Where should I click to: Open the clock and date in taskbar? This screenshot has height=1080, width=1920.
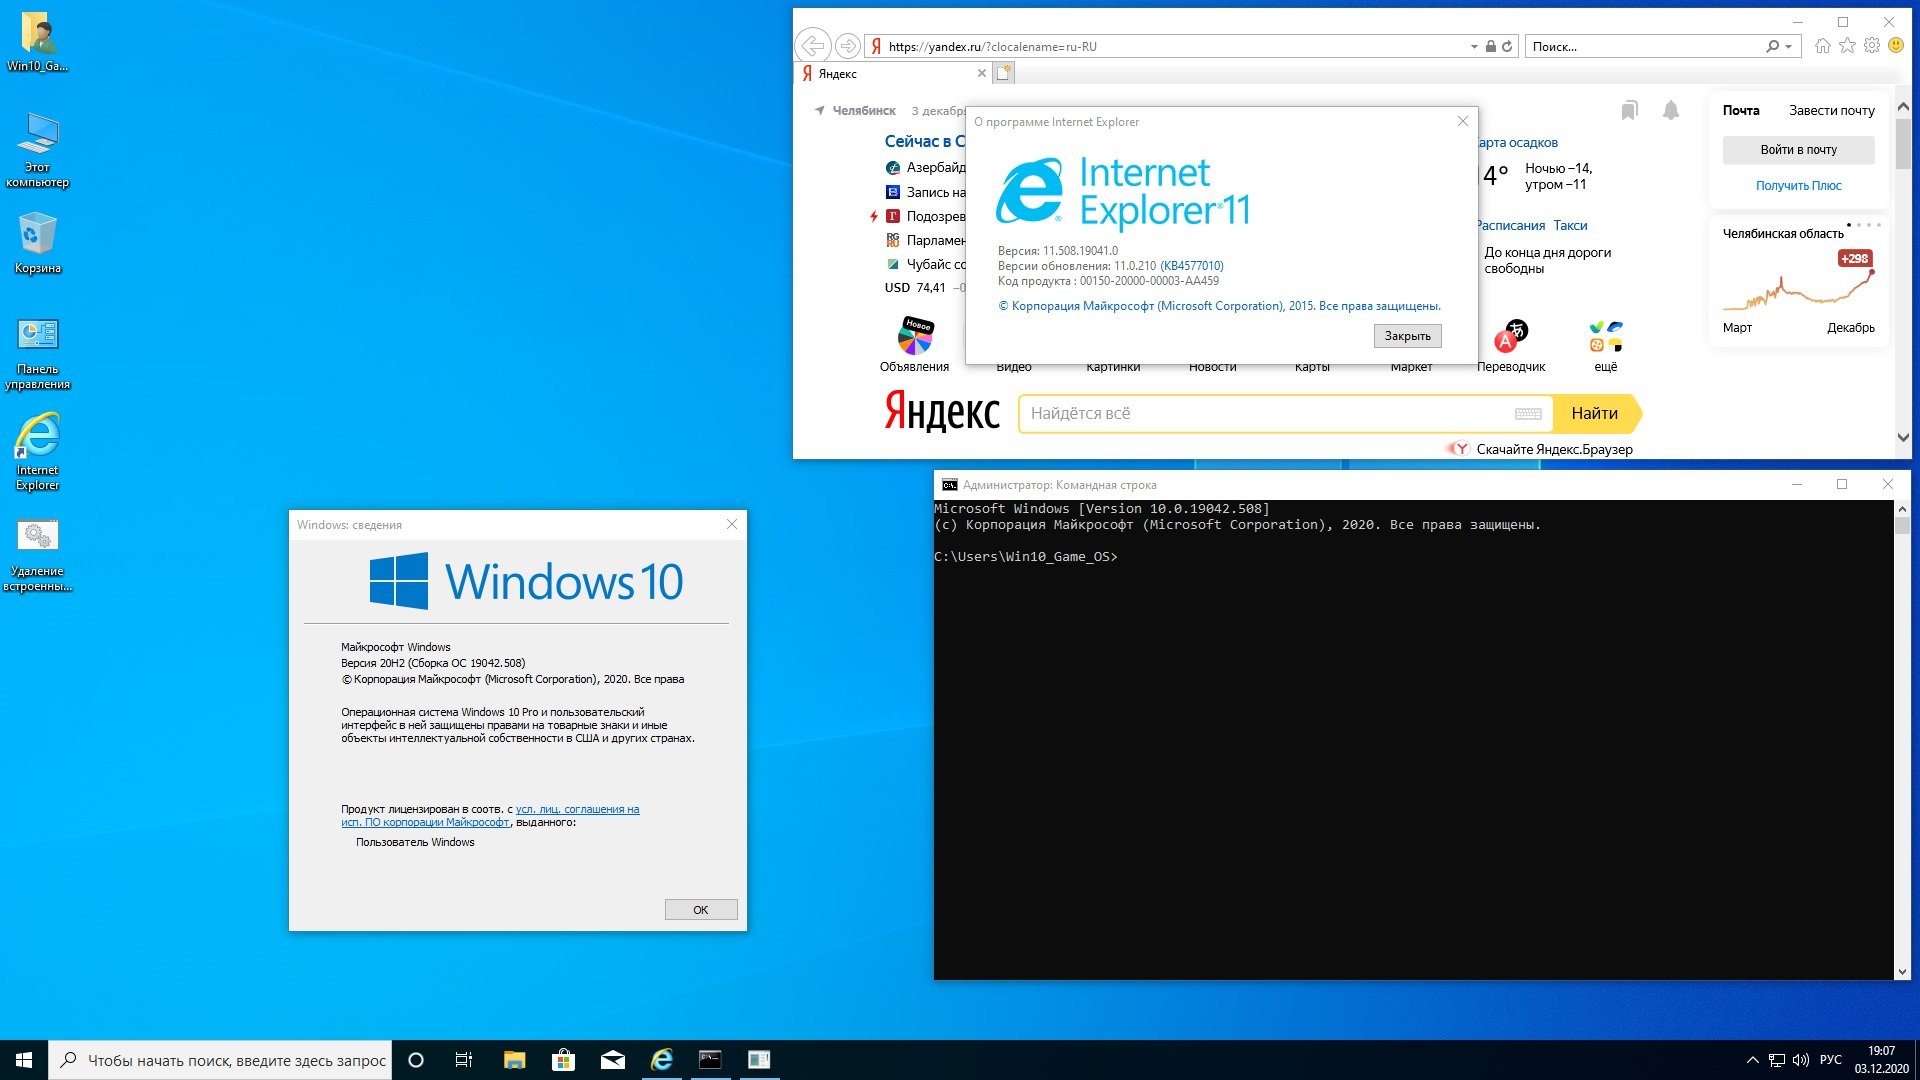(1882, 1060)
